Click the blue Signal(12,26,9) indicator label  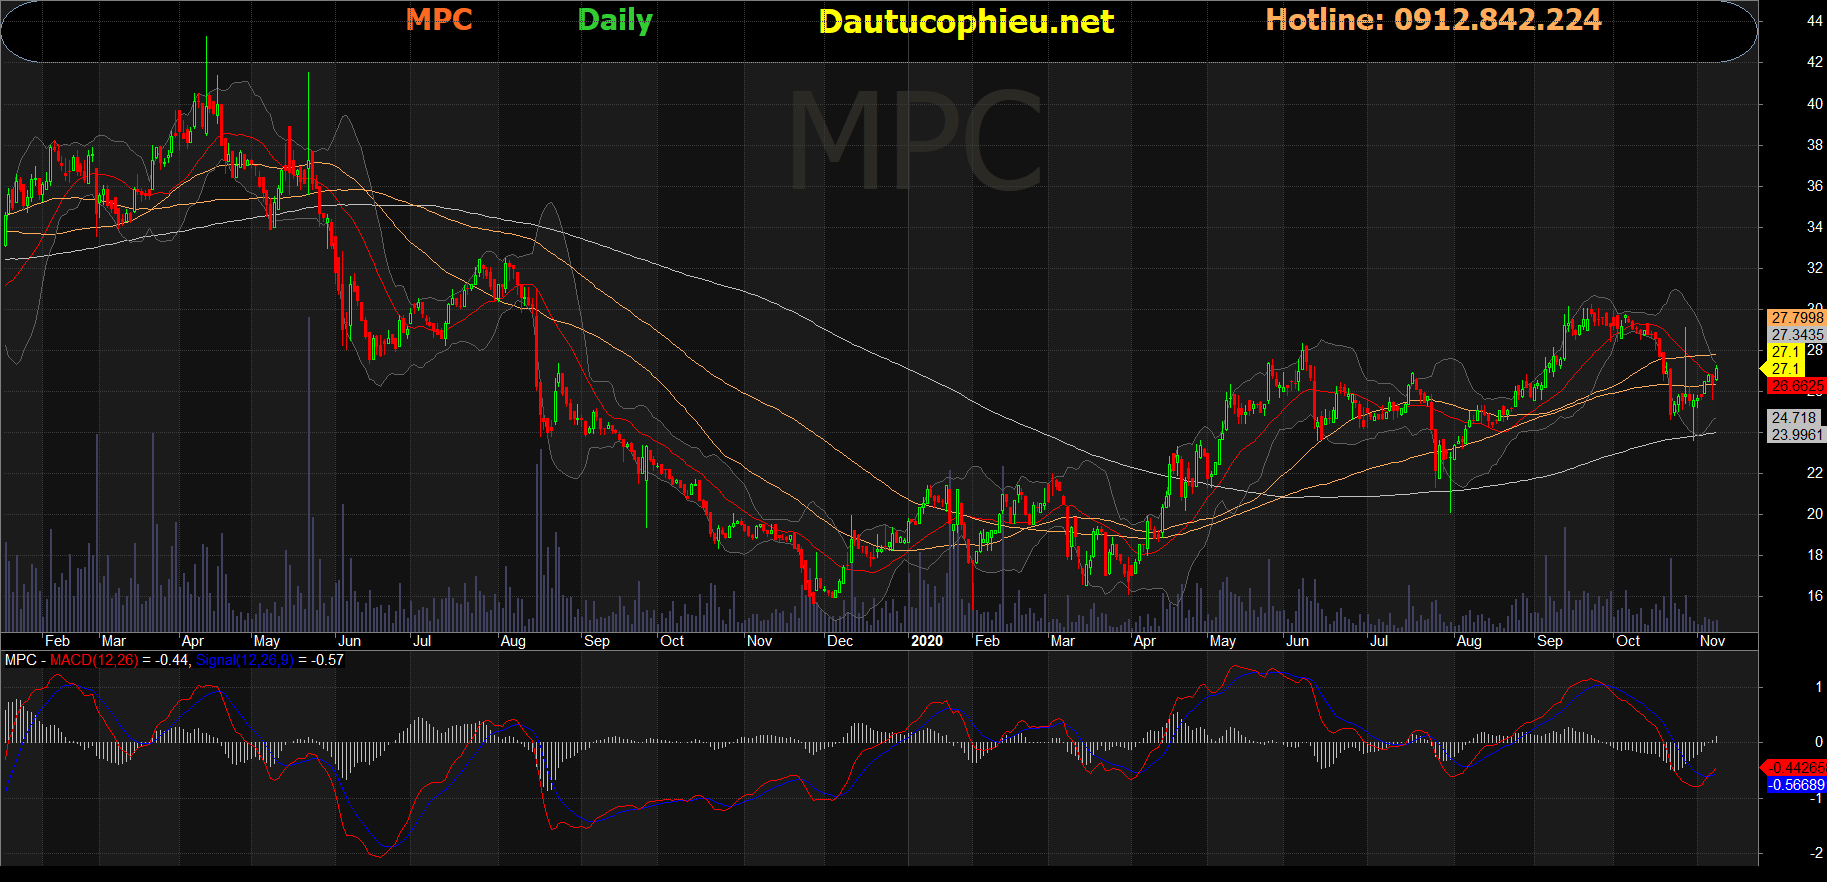(245, 660)
